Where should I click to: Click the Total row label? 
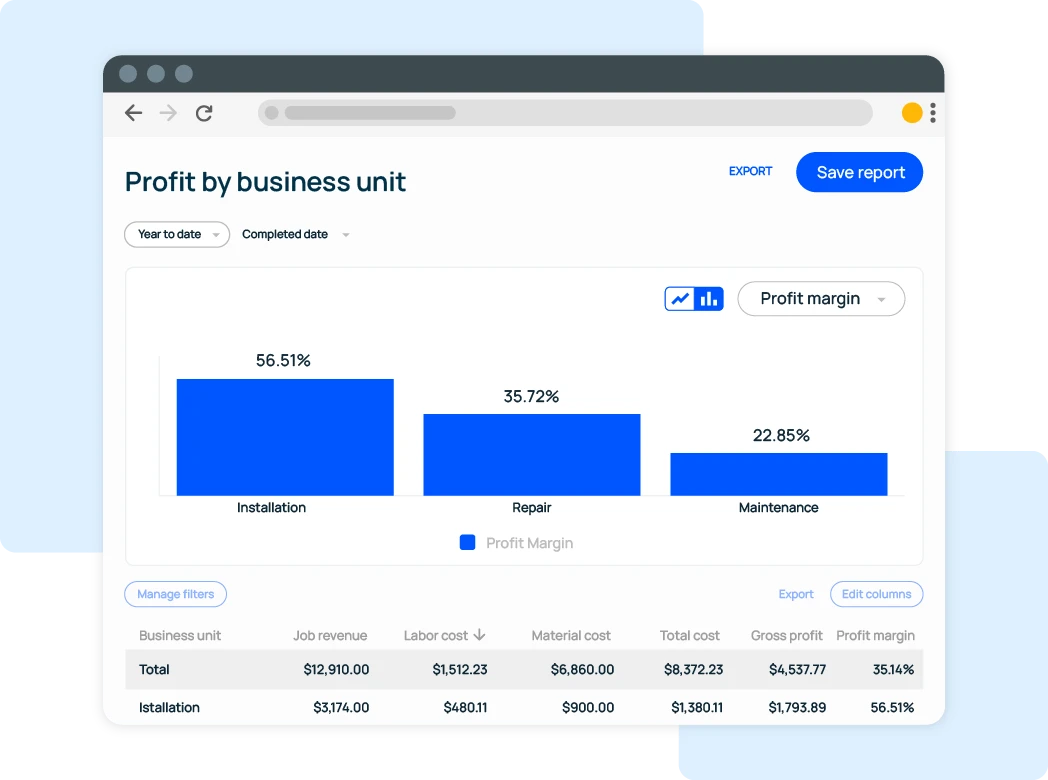click(x=154, y=669)
